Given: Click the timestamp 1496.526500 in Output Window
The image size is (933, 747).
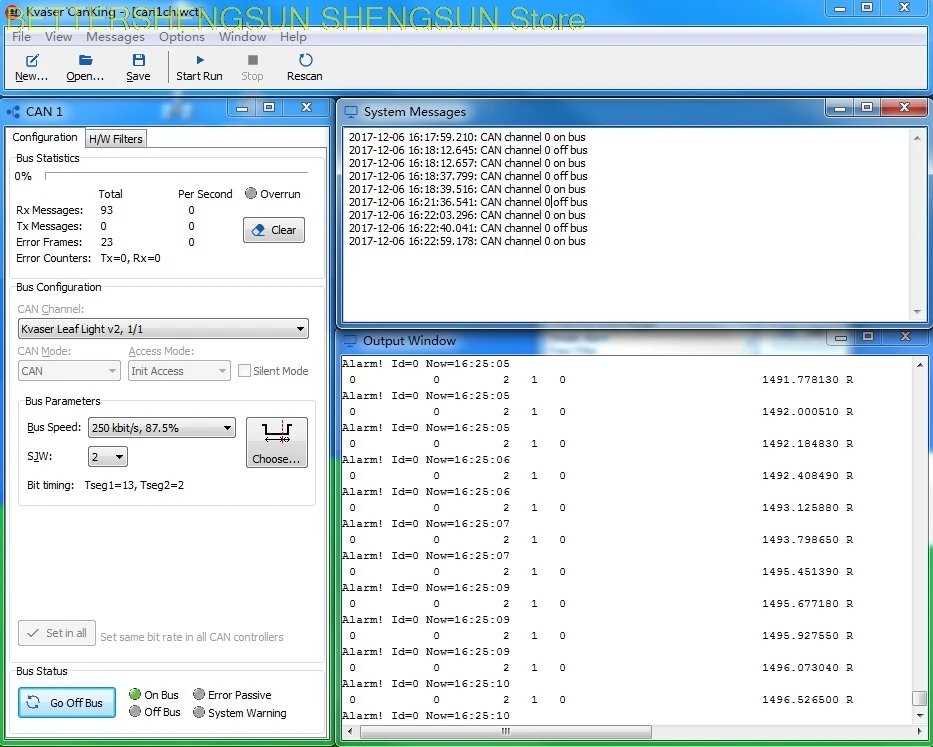Looking at the screenshot, I should 800,700.
